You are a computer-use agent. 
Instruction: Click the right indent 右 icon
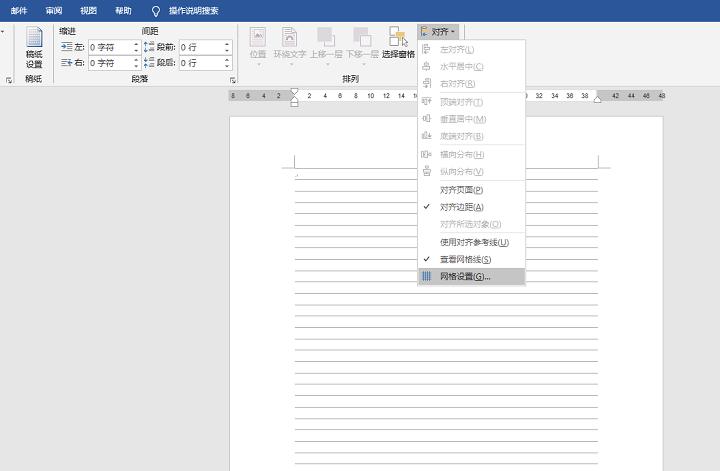(67, 62)
